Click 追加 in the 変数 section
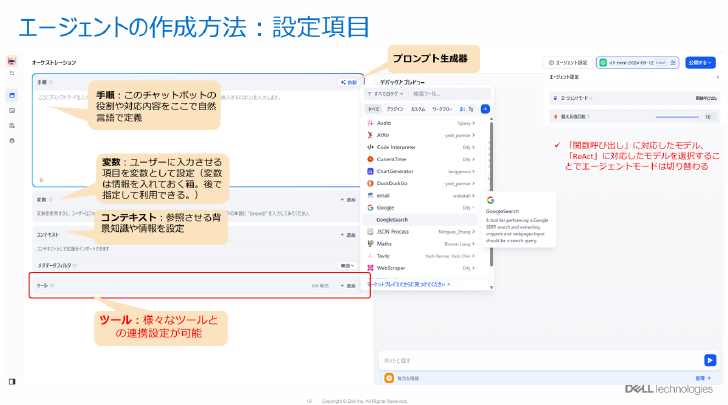Image resolution: width=728 pixels, height=405 pixels. tap(348, 200)
